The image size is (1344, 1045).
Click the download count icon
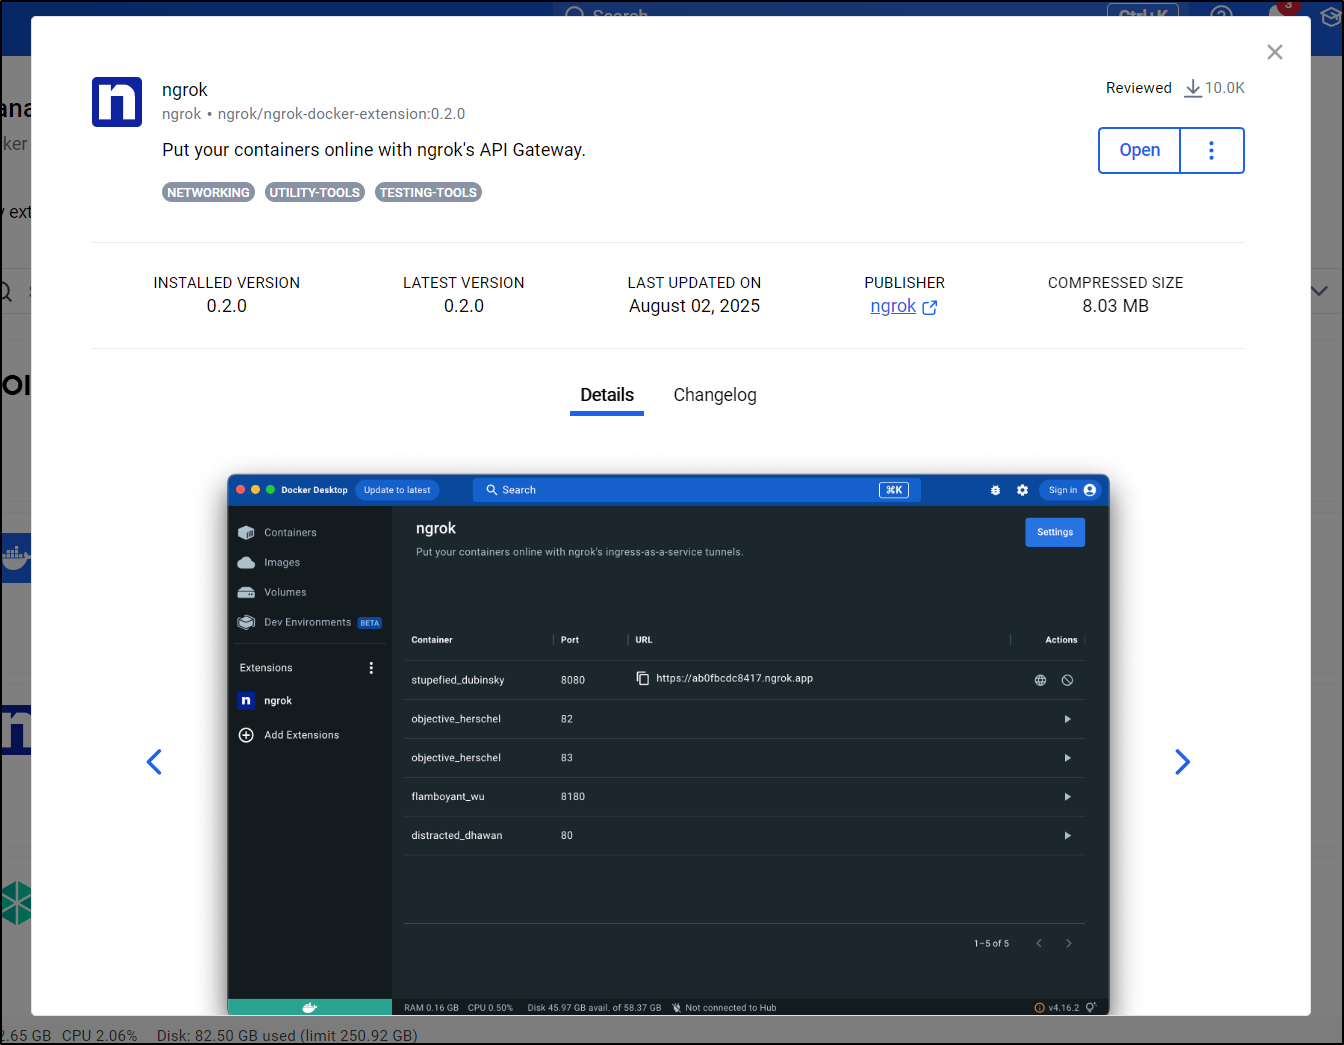pyautogui.click(x=1193, y=89)
